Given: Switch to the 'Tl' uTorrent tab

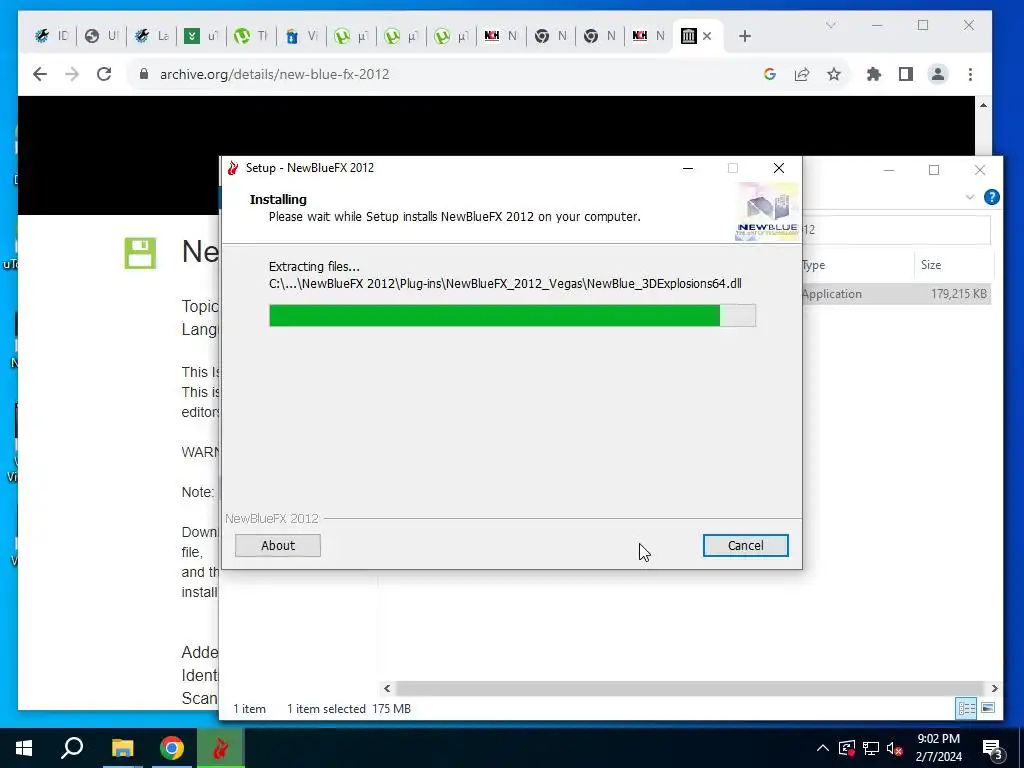Looking at the screenshot, I should [x=251, y=36].
